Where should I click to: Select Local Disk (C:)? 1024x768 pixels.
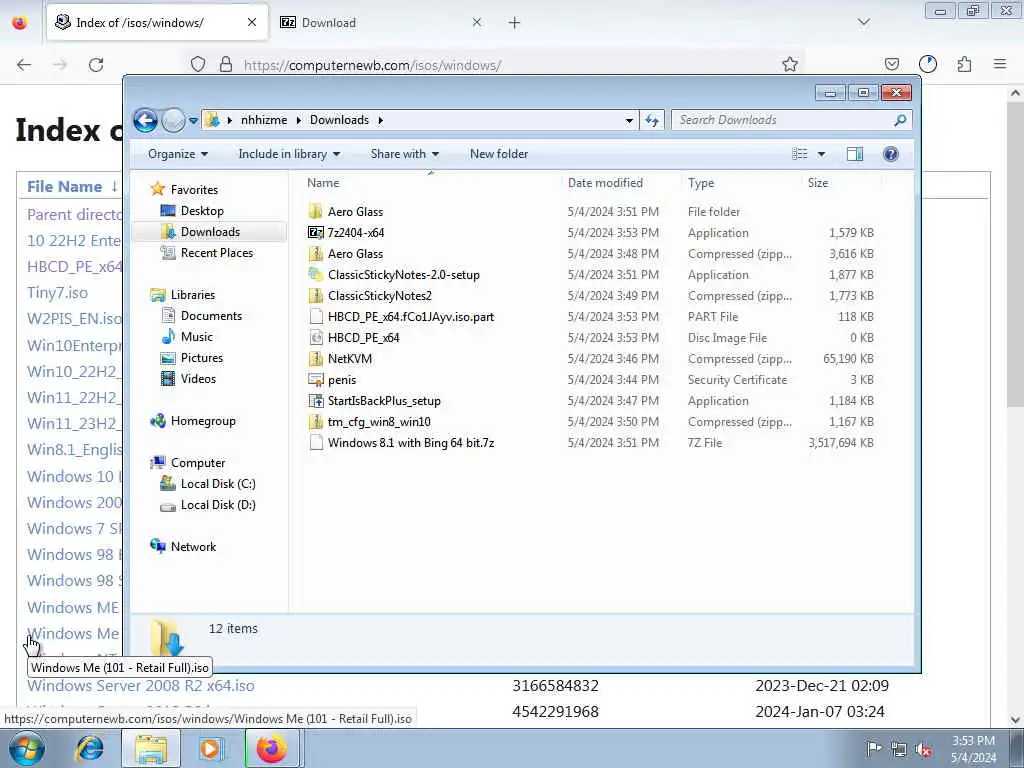(x=218, y=484)
